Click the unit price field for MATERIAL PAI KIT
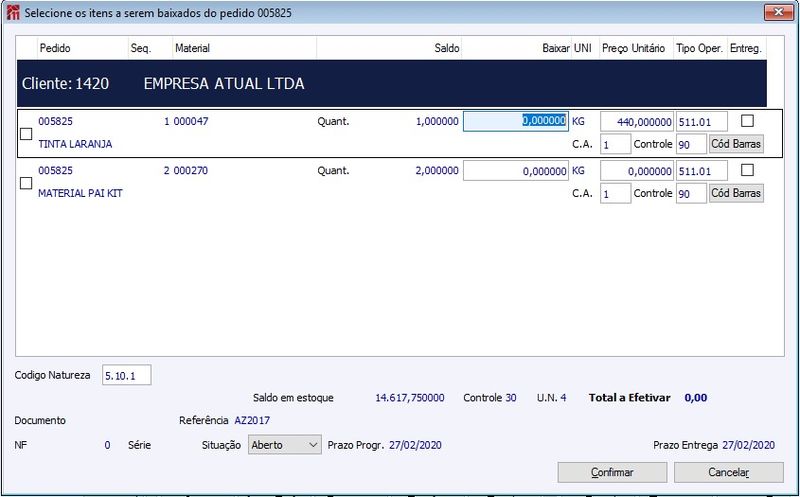The image size is (800, 497). [637, 171]
